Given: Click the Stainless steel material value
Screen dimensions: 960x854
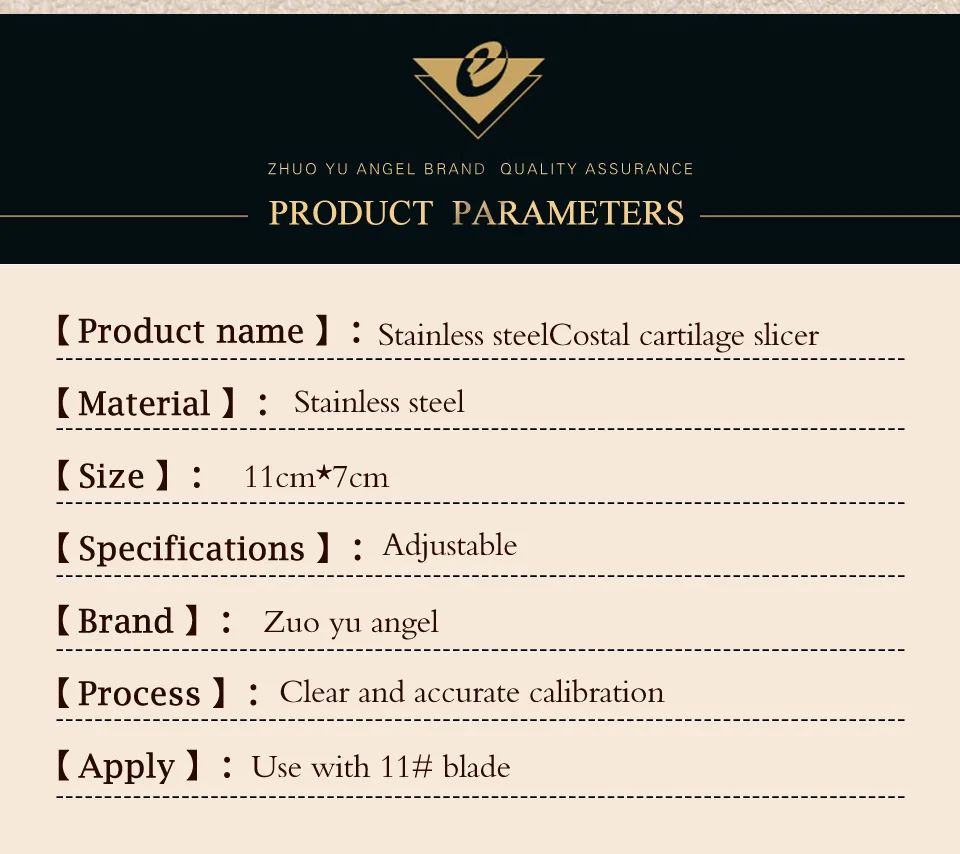Looking at the screenshot, I should (x=379, y=402).
